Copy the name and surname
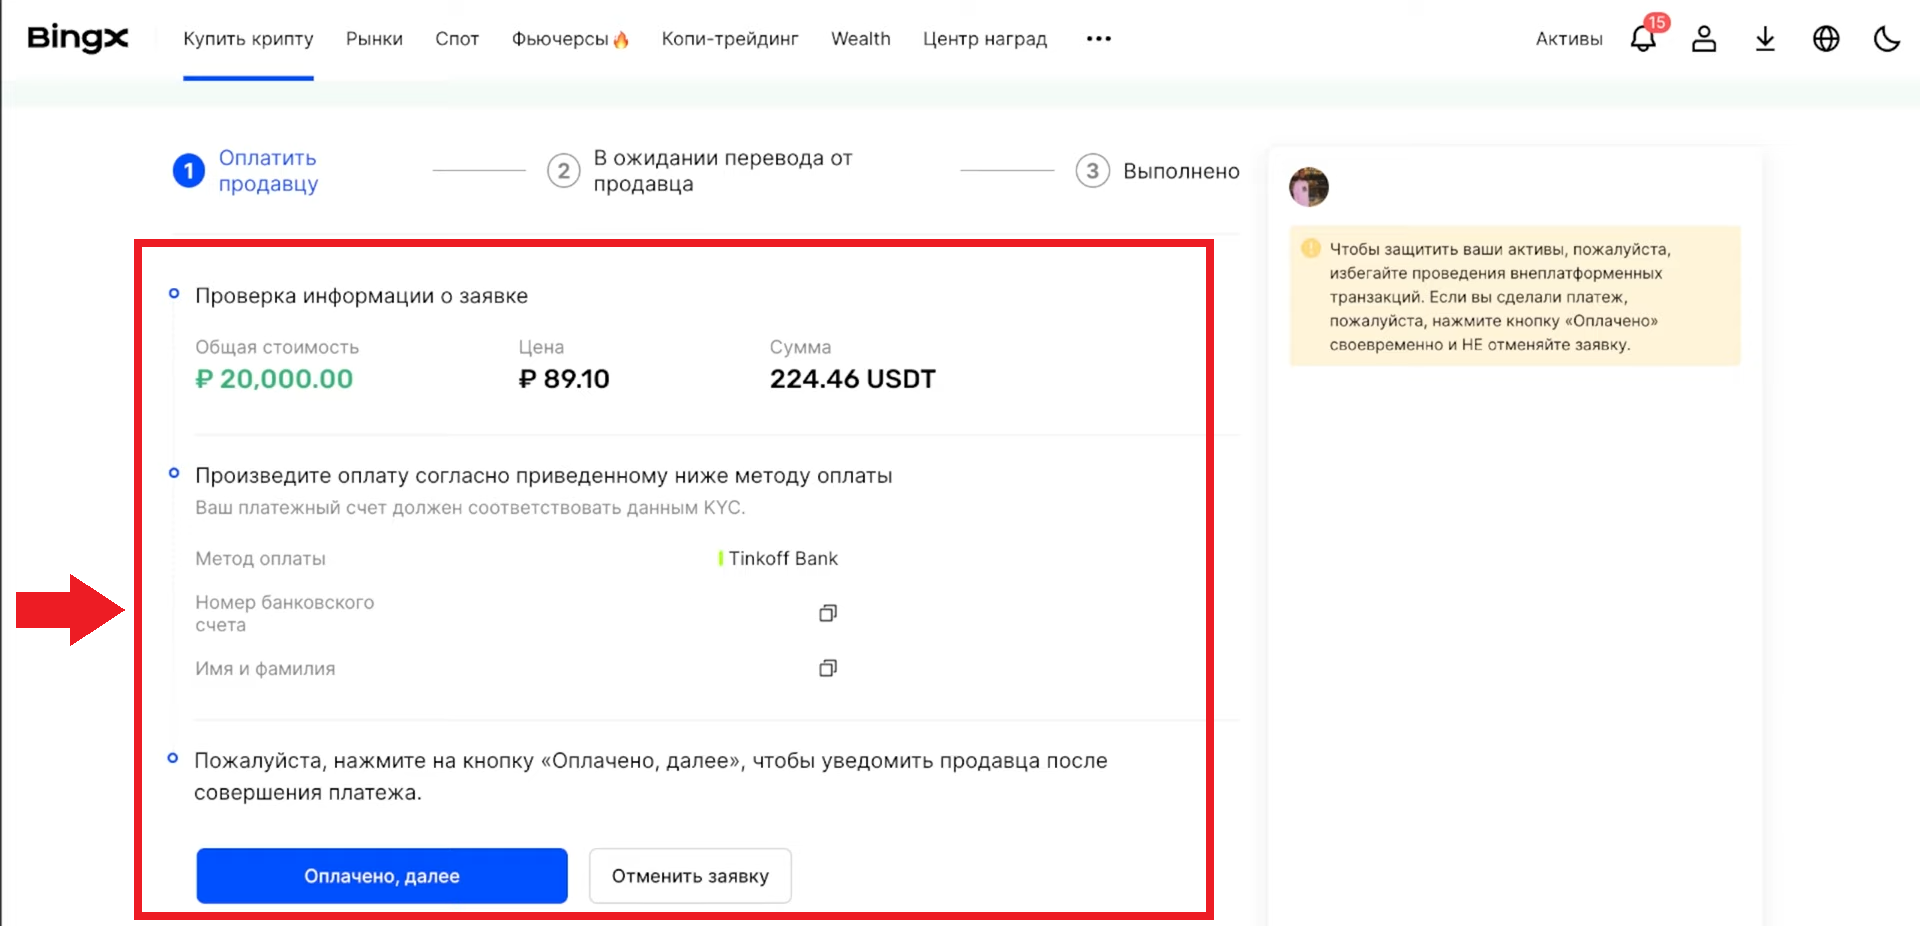The height and width of the screenshot is (926, 1920). (827, 668)
